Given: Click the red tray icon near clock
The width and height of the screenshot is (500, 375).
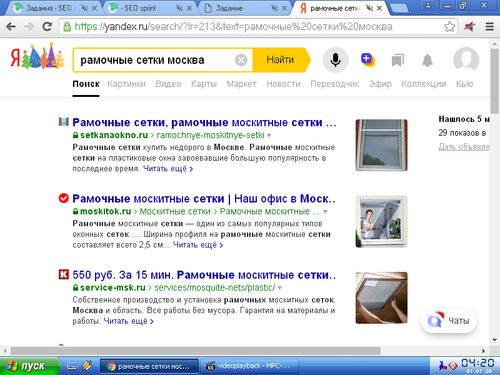Looking at the screenshot, I should coord(452,366).
